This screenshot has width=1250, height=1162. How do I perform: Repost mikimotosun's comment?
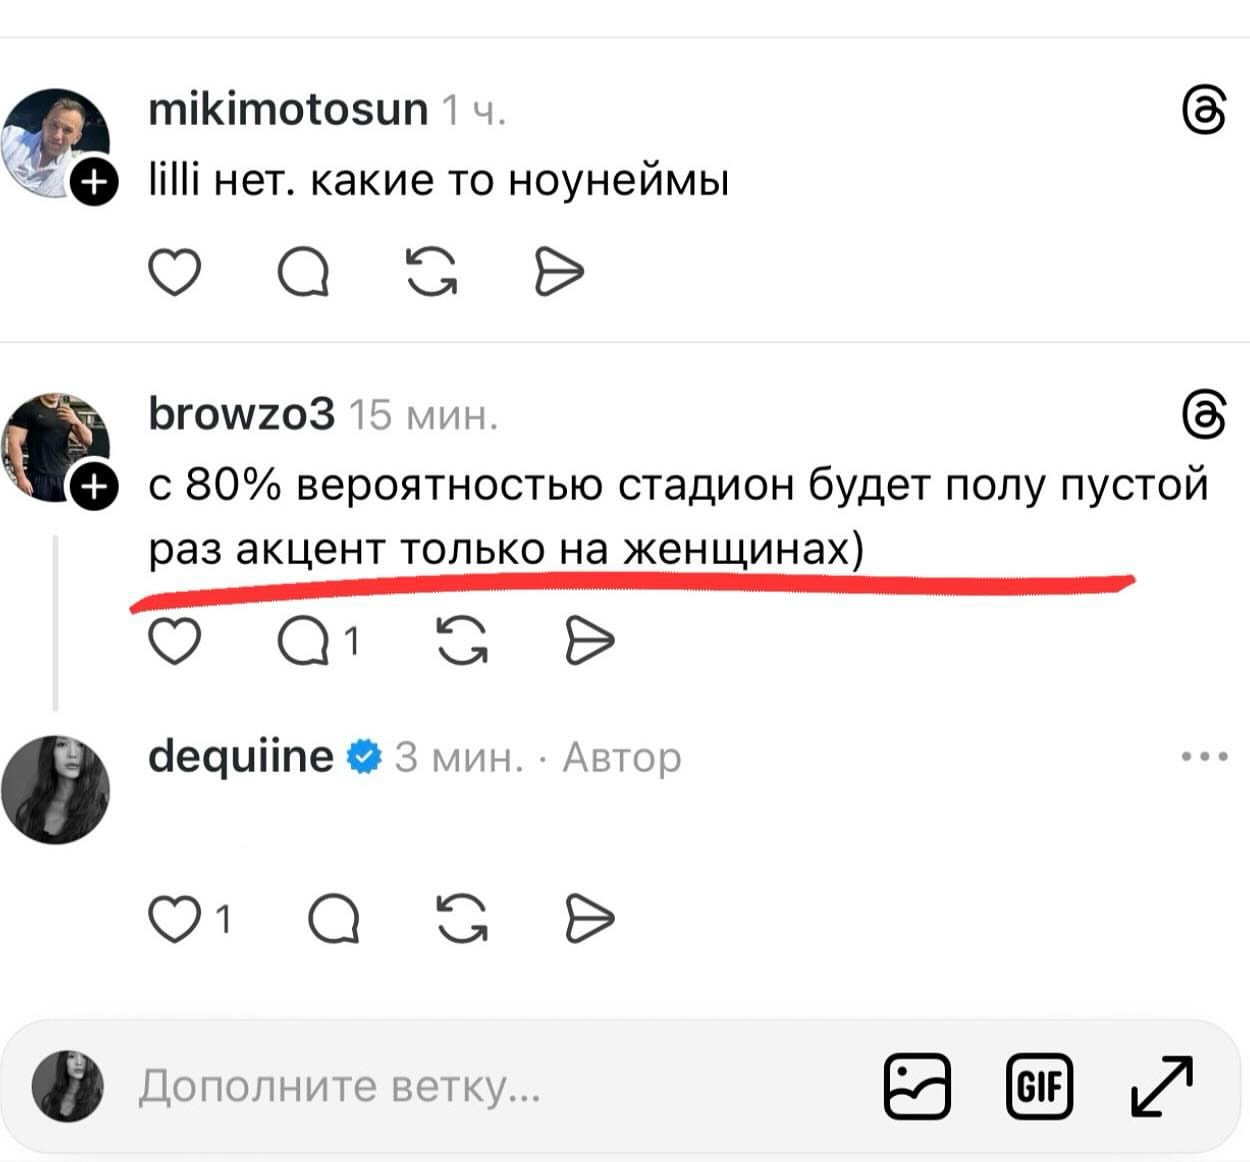click(x=432, y=272)
